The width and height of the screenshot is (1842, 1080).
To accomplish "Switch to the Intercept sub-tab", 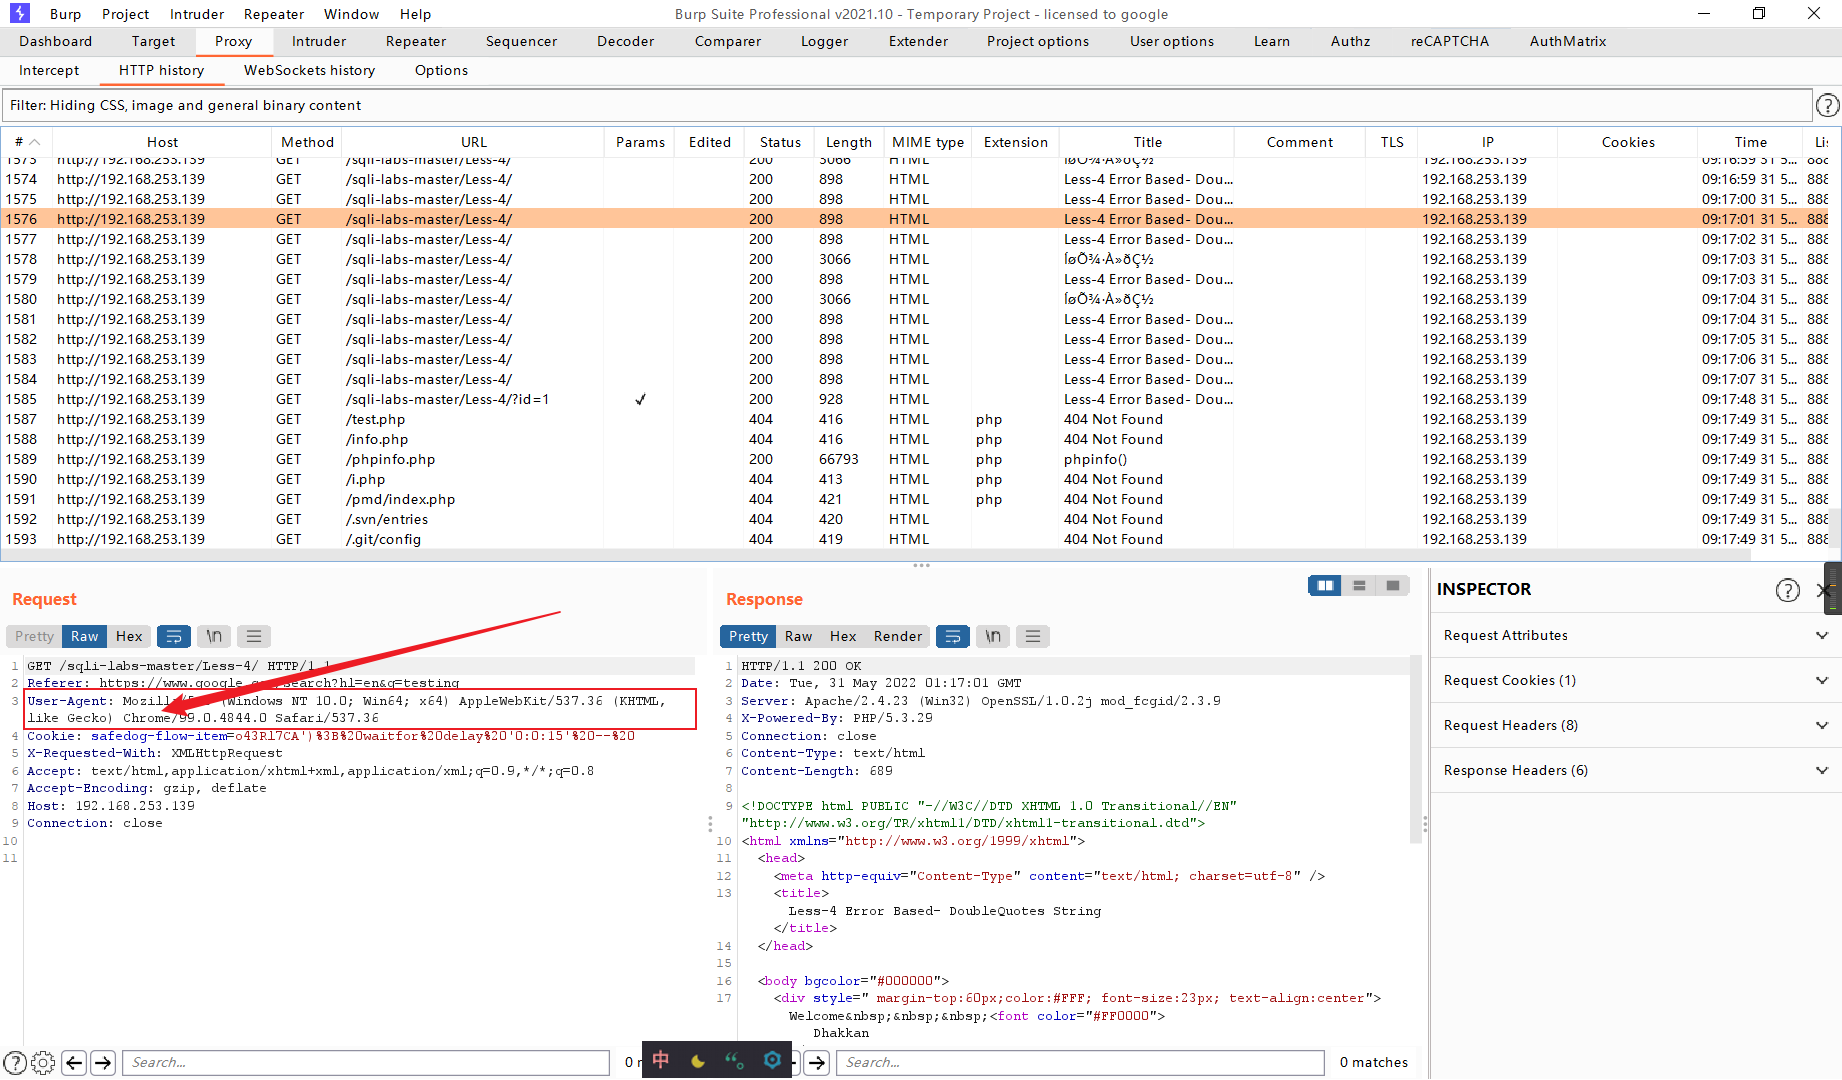I will tap(49, 70).
